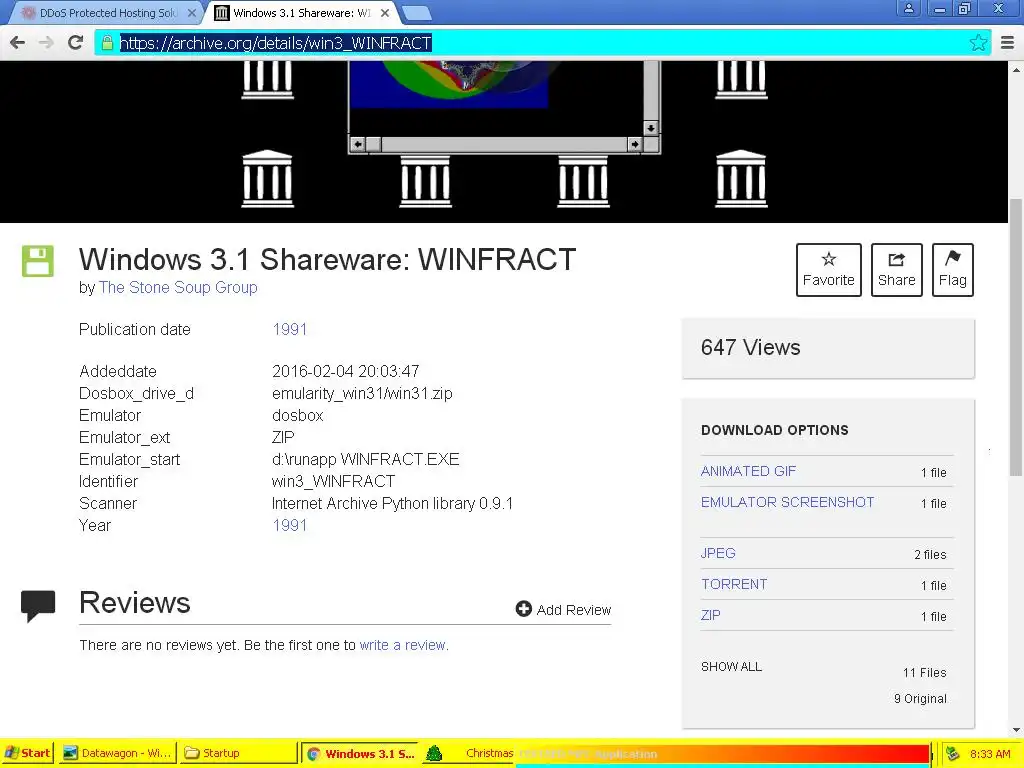Click the emulator window down scroll arrow
1024x768 pixels.
click(x=650, y=128)
